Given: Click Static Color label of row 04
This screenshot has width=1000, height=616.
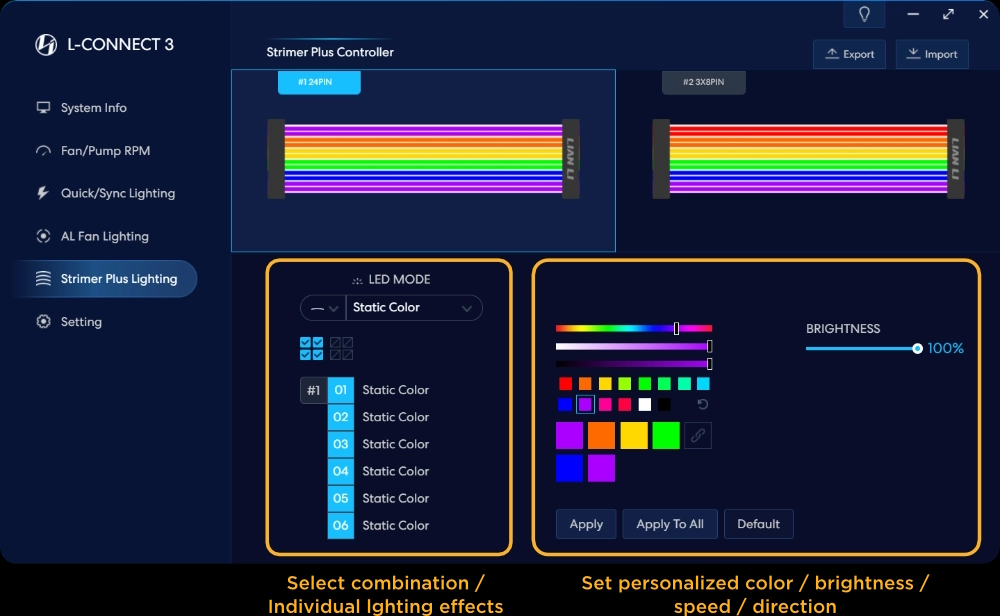Looking at the screenshot, I should (x=395, y=471).
